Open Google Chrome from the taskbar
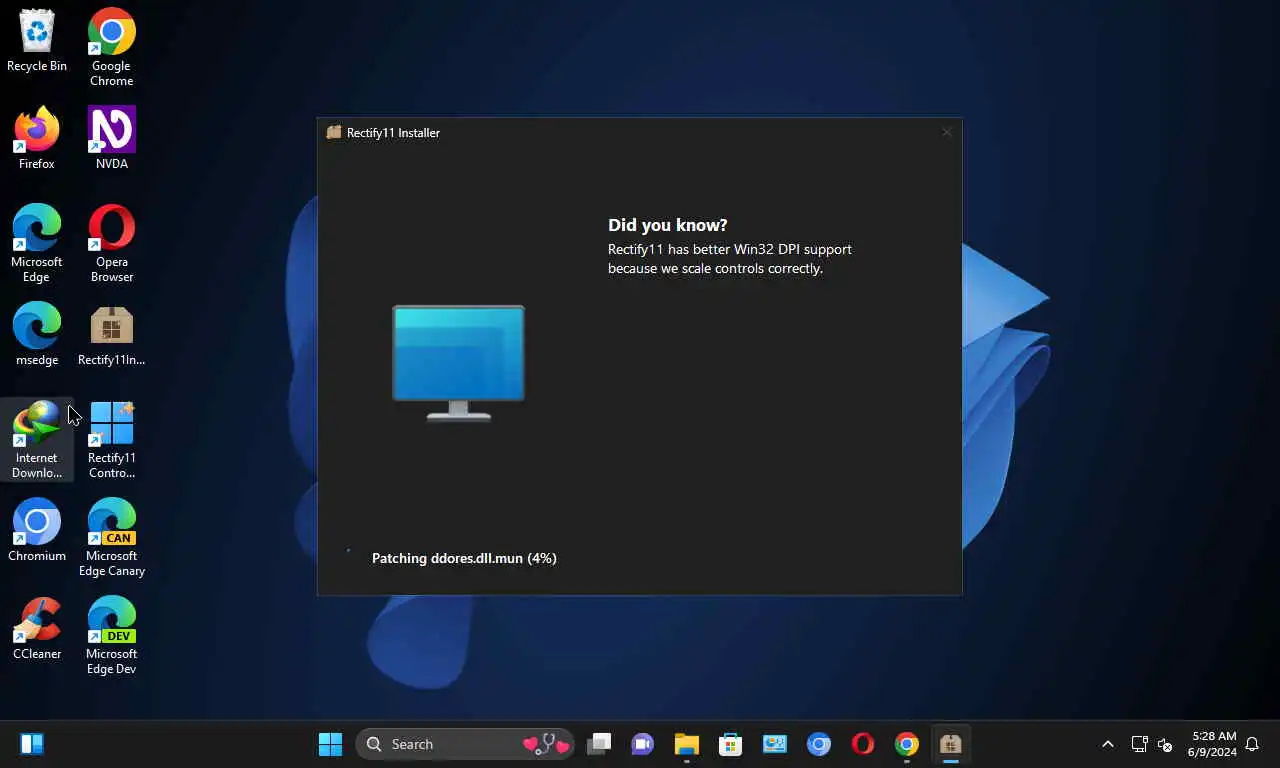This screenshot has height=768, width=1280. pyautogui.click(x=907, y=744)
